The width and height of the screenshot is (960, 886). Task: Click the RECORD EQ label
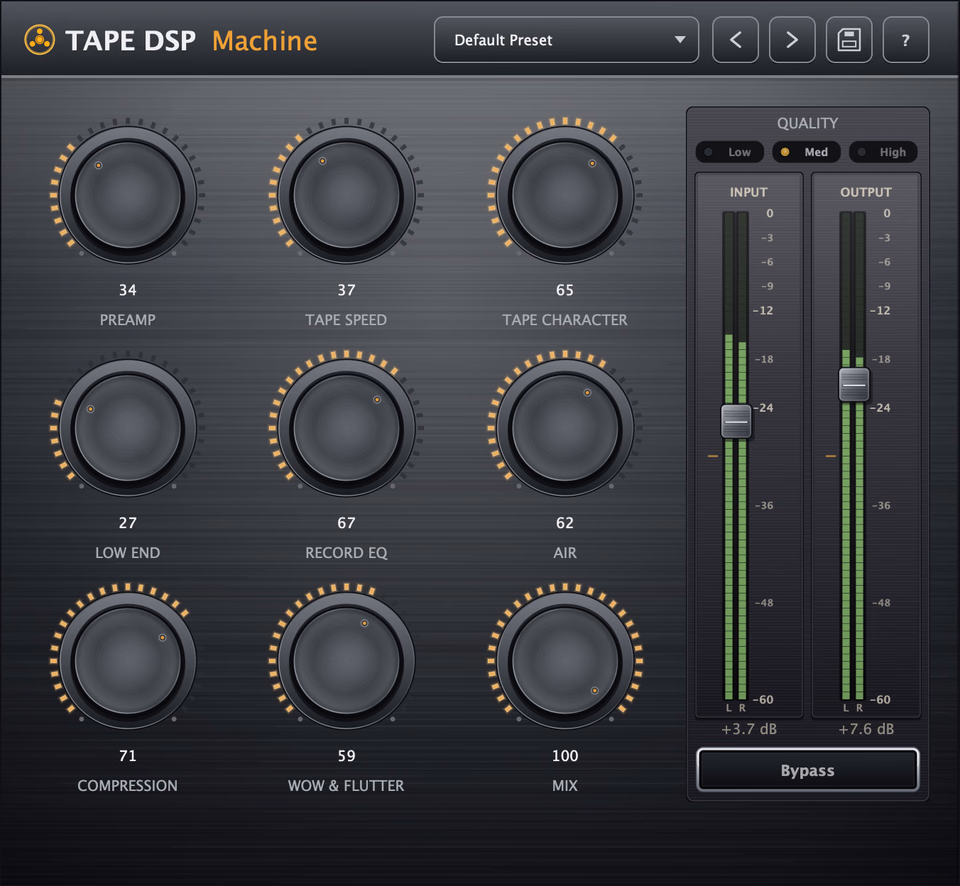pos(347,553)
